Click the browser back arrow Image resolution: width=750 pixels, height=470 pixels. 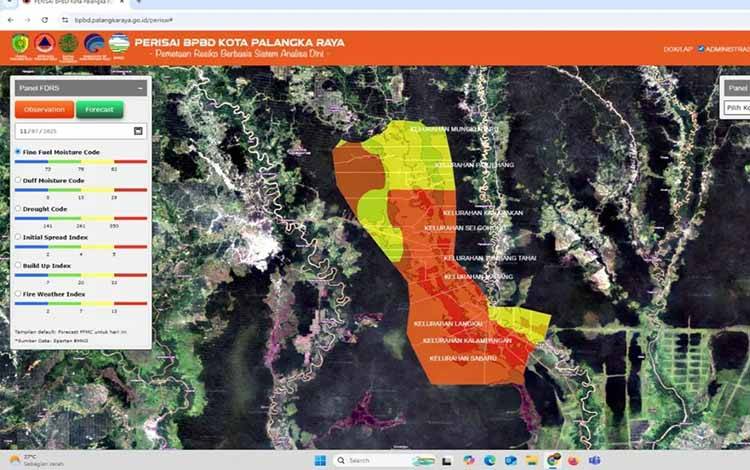11,20
